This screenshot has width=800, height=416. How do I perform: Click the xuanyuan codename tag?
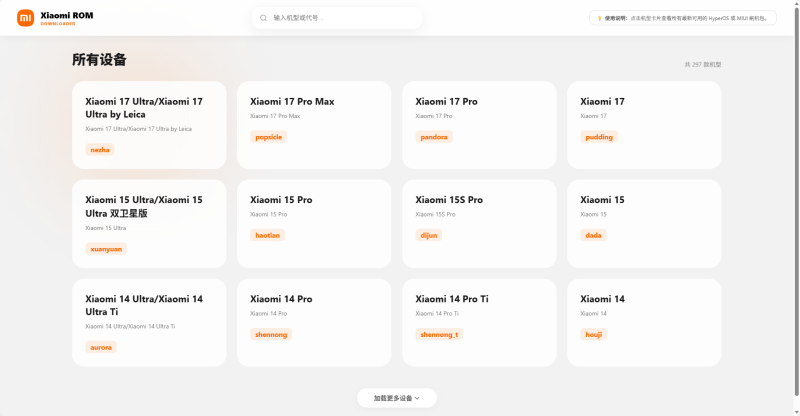(x=106, y=249)
